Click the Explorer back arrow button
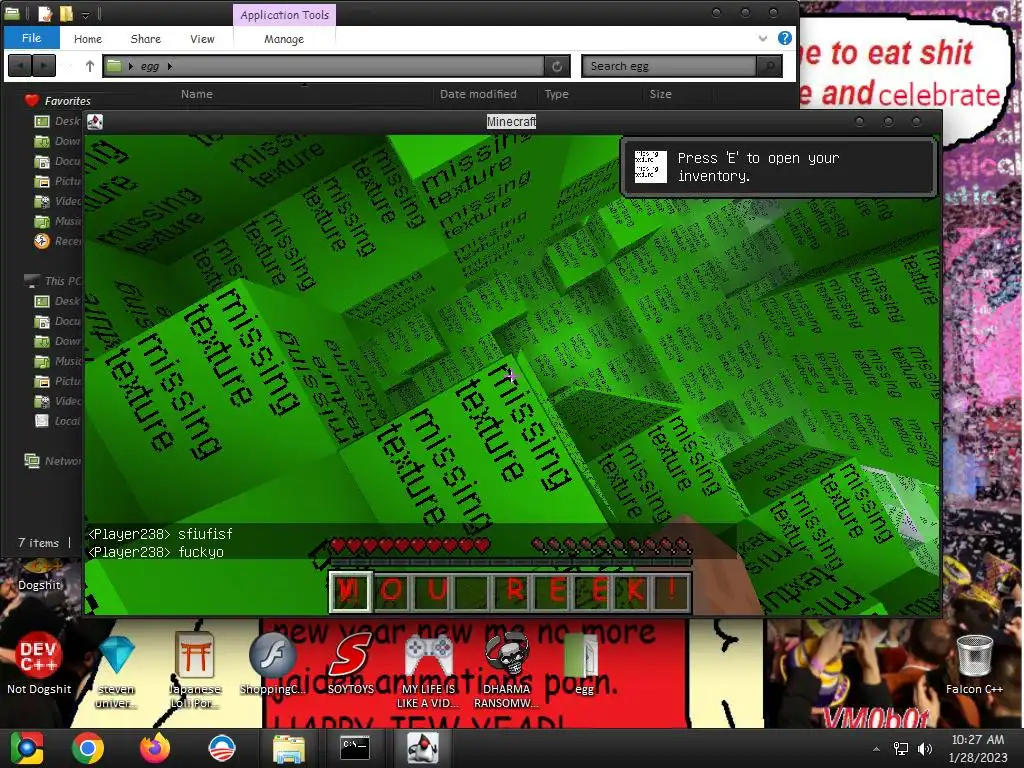The height and width of the screenshot is (768, 1024). 20,66
